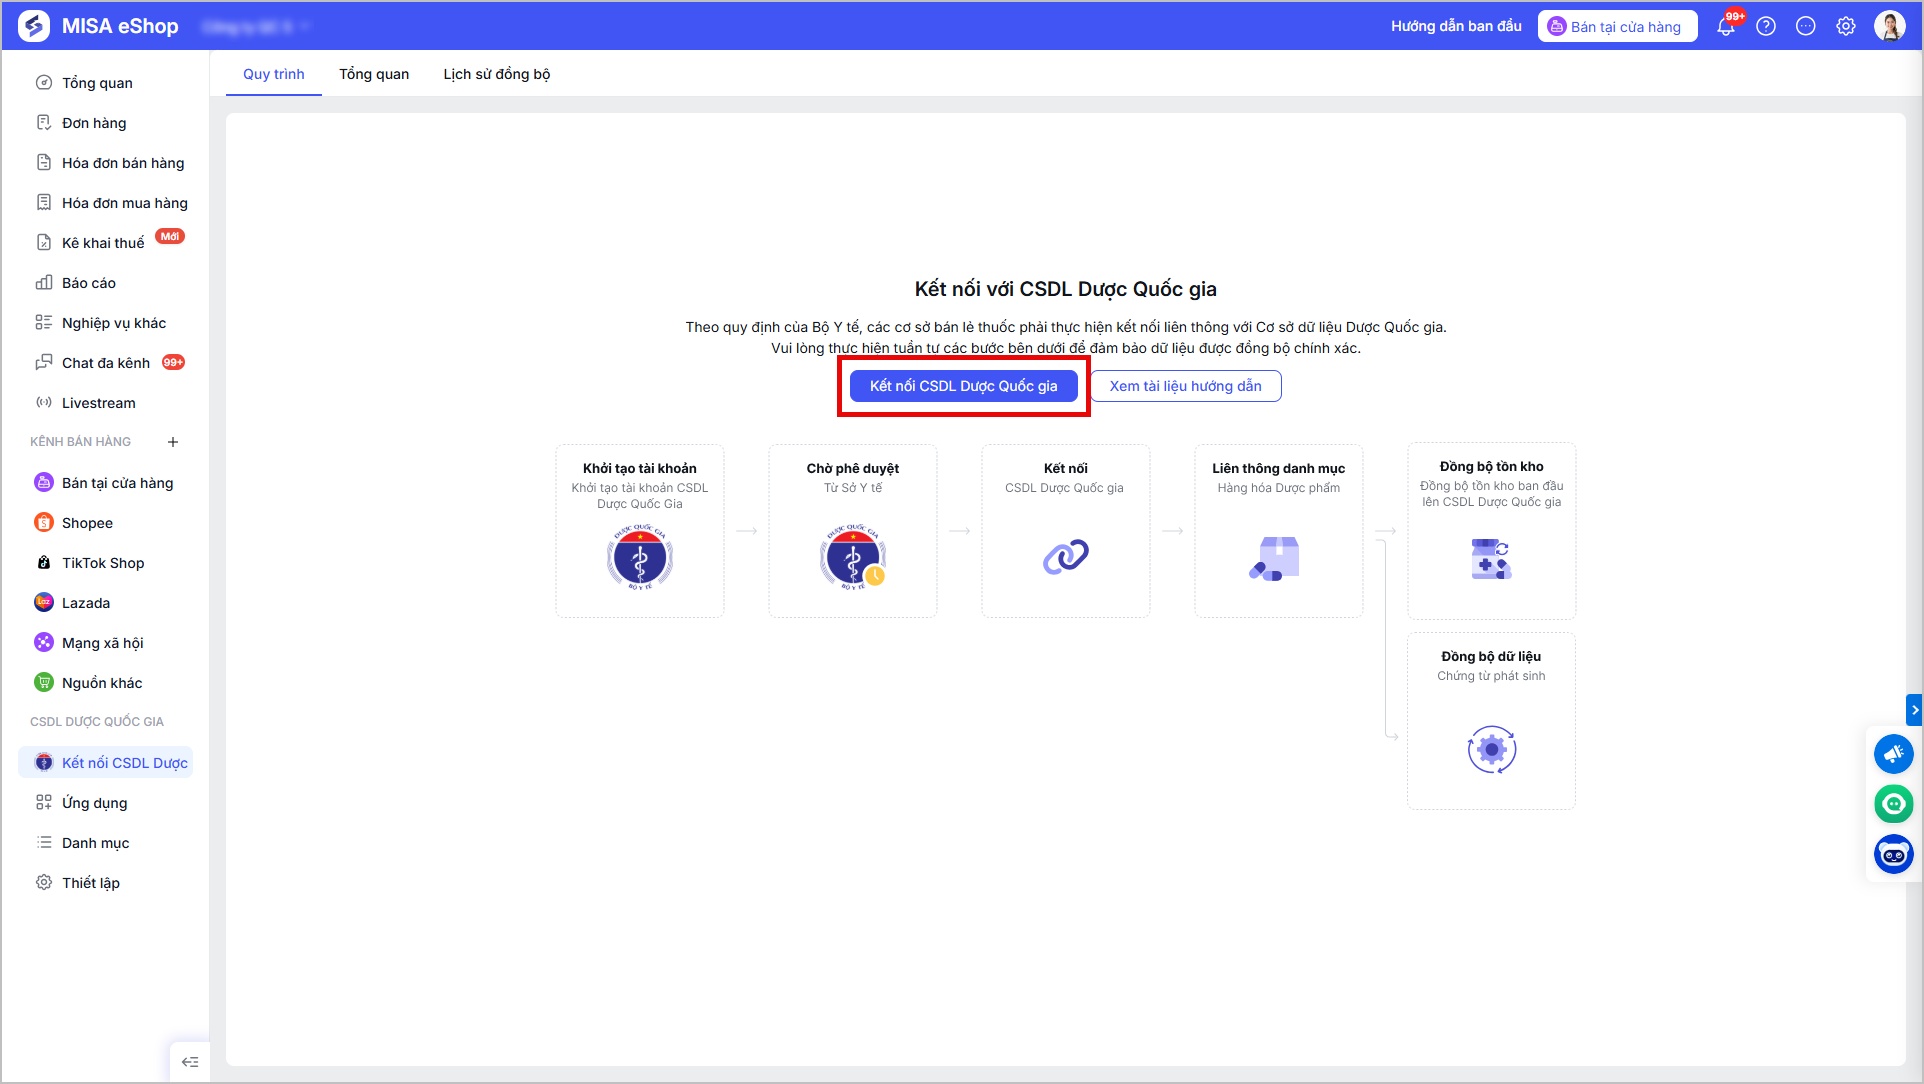Open Chat đa kênh in sidebar
1924x1084 pixels.
pos(105,363)
